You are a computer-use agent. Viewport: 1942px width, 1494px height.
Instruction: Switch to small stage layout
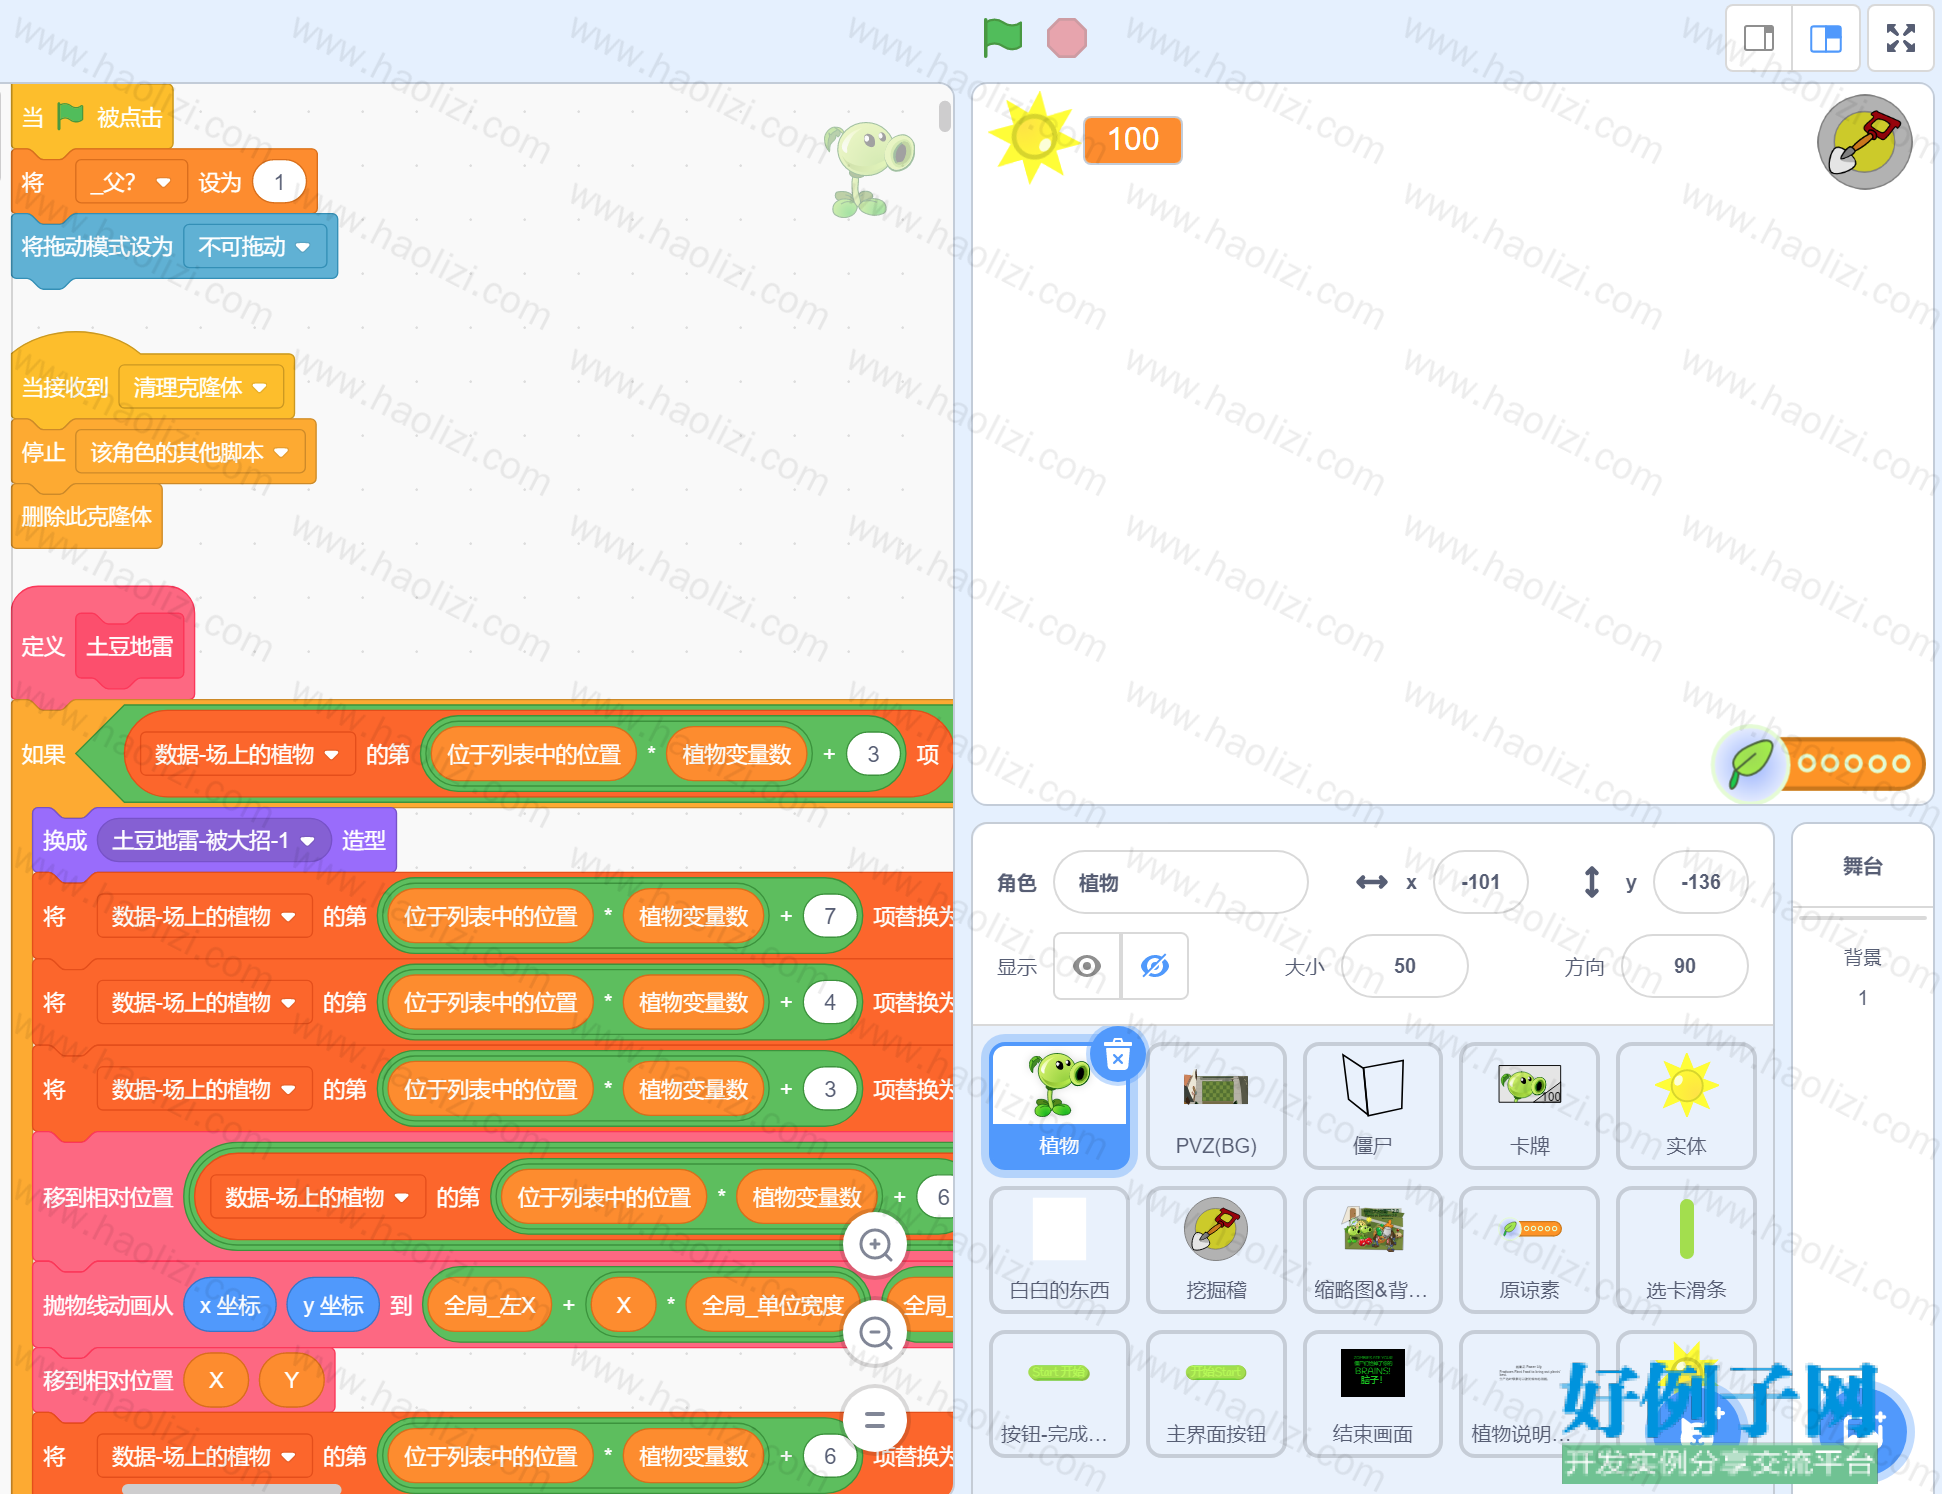tap(1759, 38)
